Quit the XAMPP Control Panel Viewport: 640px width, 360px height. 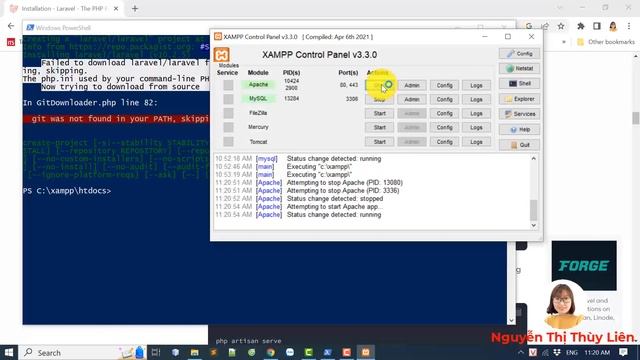[519, 145]
